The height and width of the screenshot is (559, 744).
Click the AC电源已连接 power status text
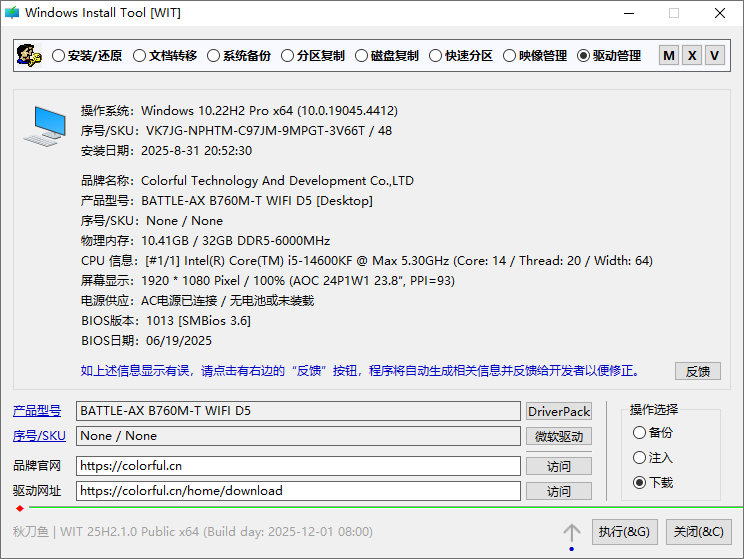[227, 300]
